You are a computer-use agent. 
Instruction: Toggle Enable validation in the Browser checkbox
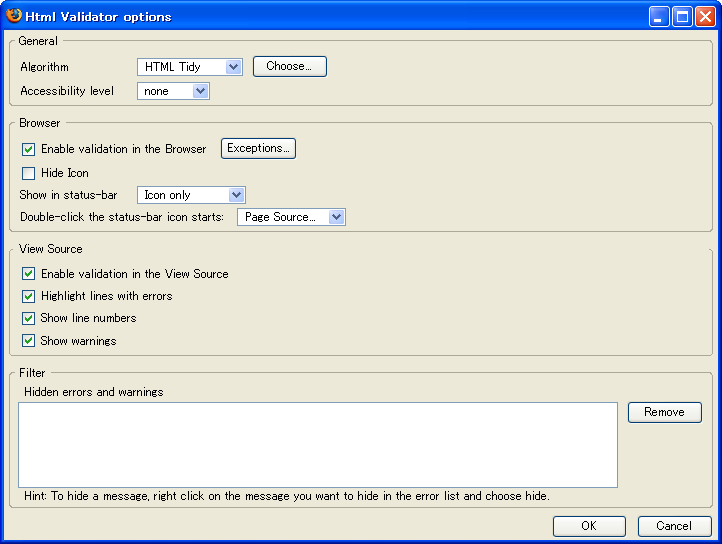tap(29, 149)
